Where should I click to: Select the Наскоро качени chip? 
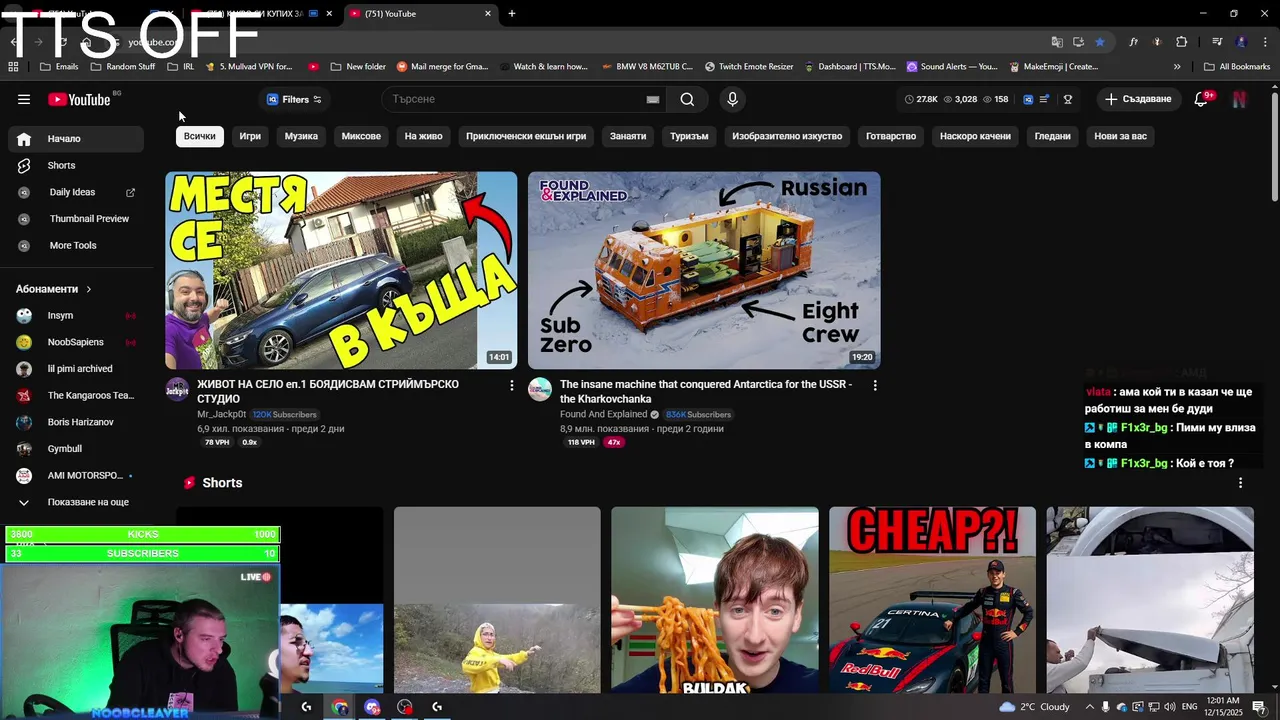(x=975, y=136)
